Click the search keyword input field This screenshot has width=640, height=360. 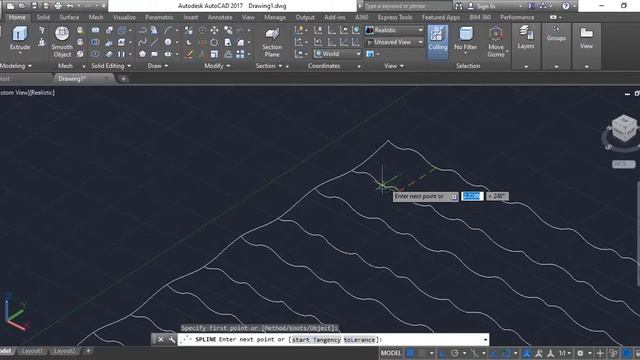[407, 6]
